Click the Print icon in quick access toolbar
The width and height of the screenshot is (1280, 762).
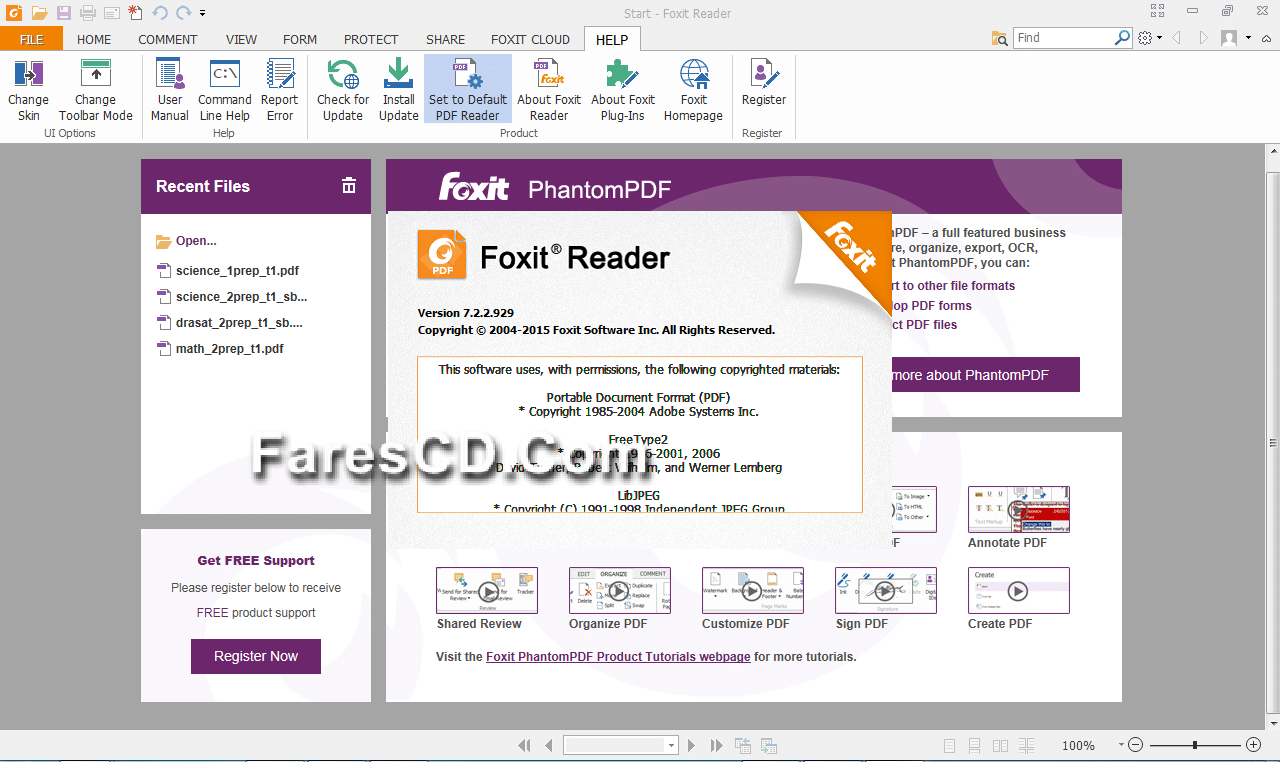87,13
